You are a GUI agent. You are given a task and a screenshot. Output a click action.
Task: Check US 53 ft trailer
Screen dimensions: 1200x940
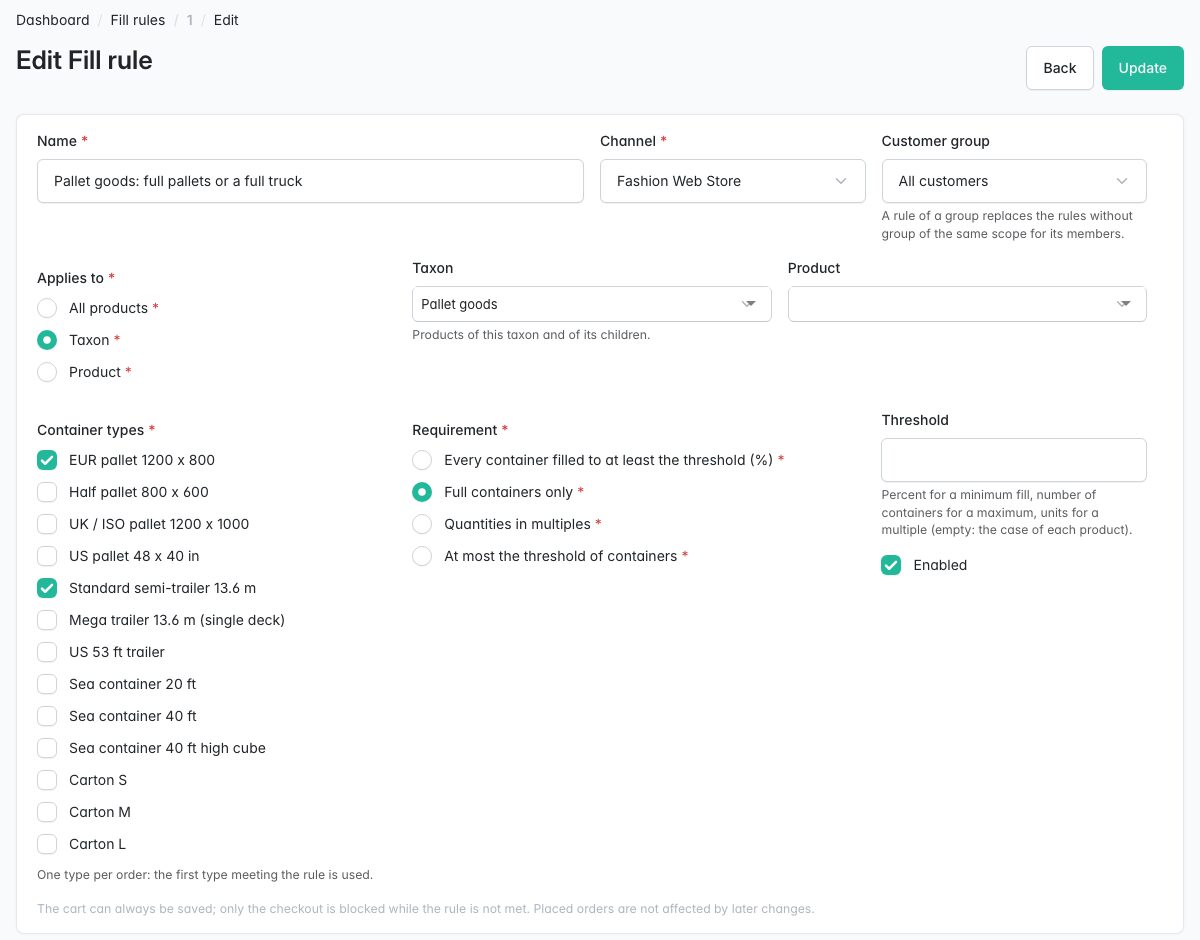[x=47, y=652]
